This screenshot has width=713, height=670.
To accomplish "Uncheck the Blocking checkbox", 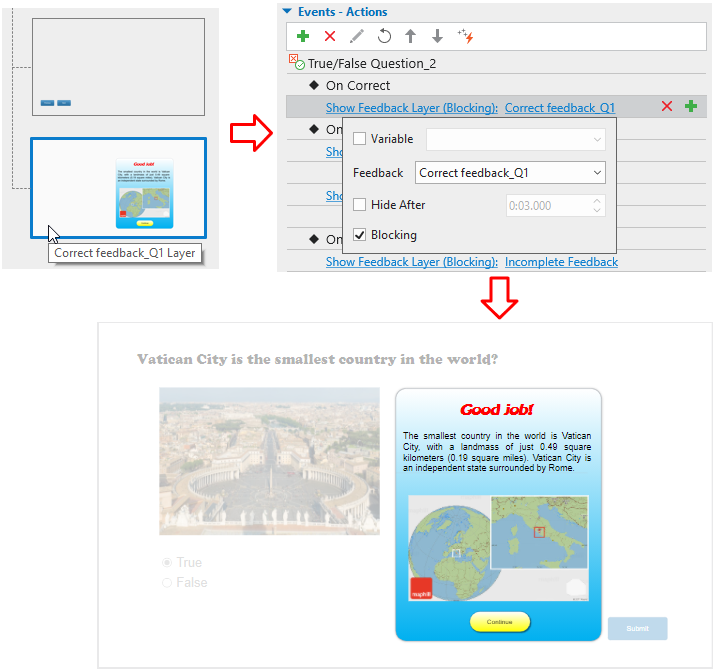I will pos(360,235).
